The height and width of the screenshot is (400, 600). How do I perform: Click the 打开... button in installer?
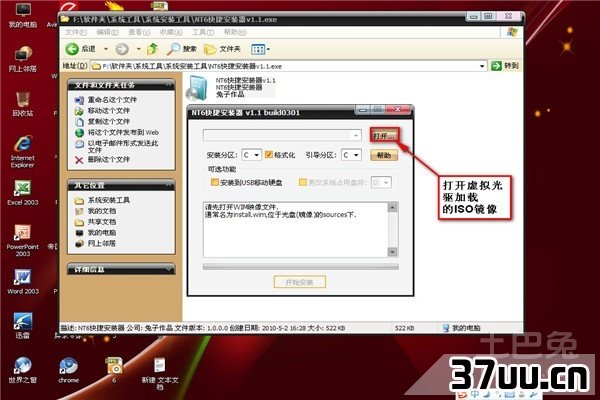[x=385, y=136]
